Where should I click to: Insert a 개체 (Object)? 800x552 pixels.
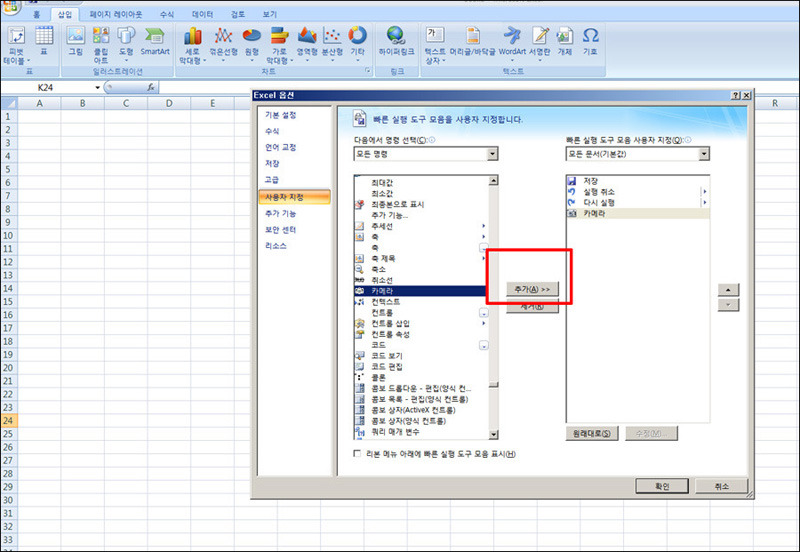565,41
